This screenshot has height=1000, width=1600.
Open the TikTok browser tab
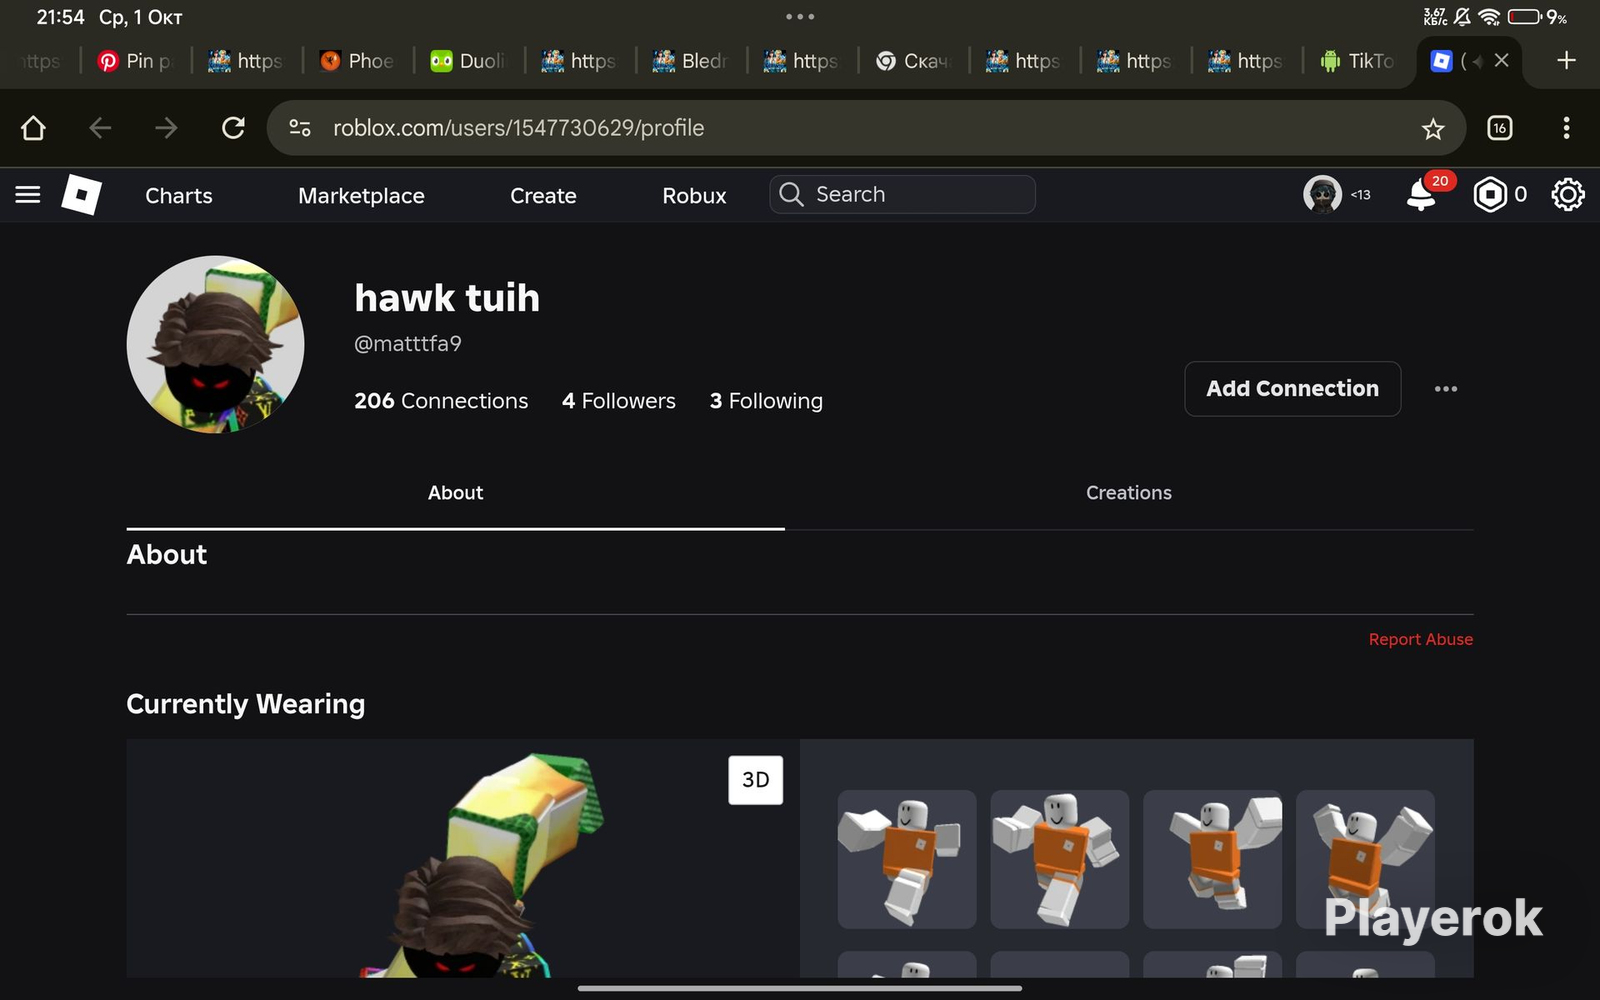click(1357, 61)
